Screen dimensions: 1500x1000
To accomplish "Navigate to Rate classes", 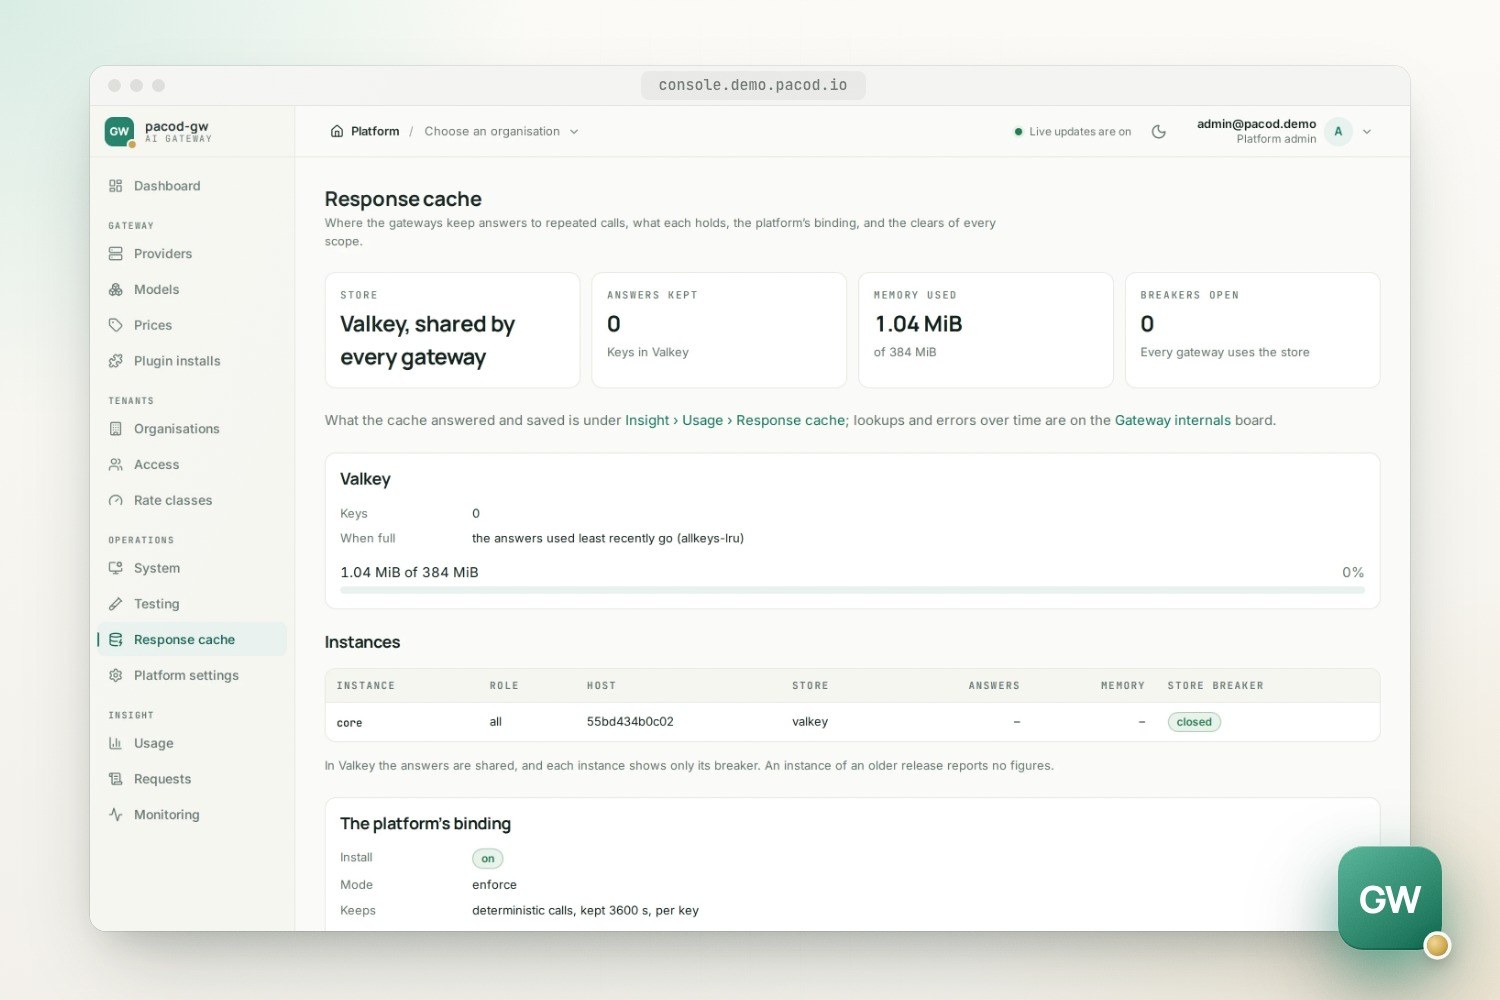I will click(x=191, y=501).
